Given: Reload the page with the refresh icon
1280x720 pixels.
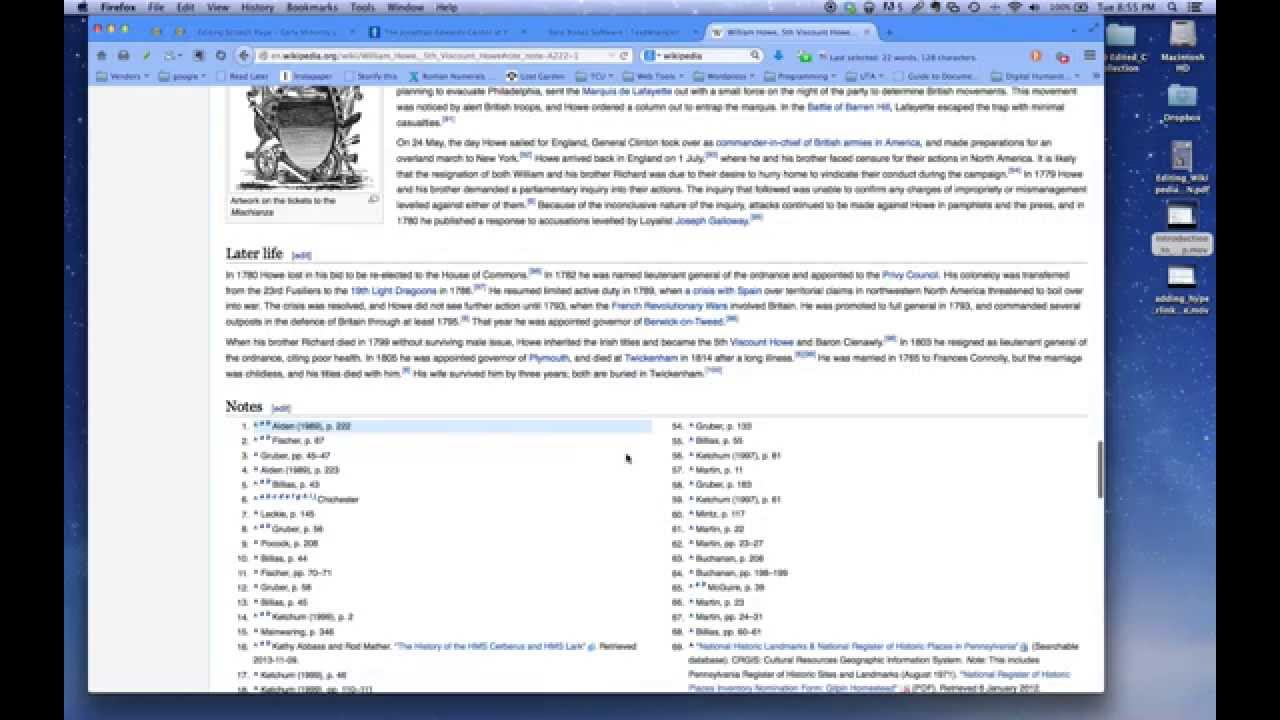Looking at the screenshot, I should coord(624,56).
